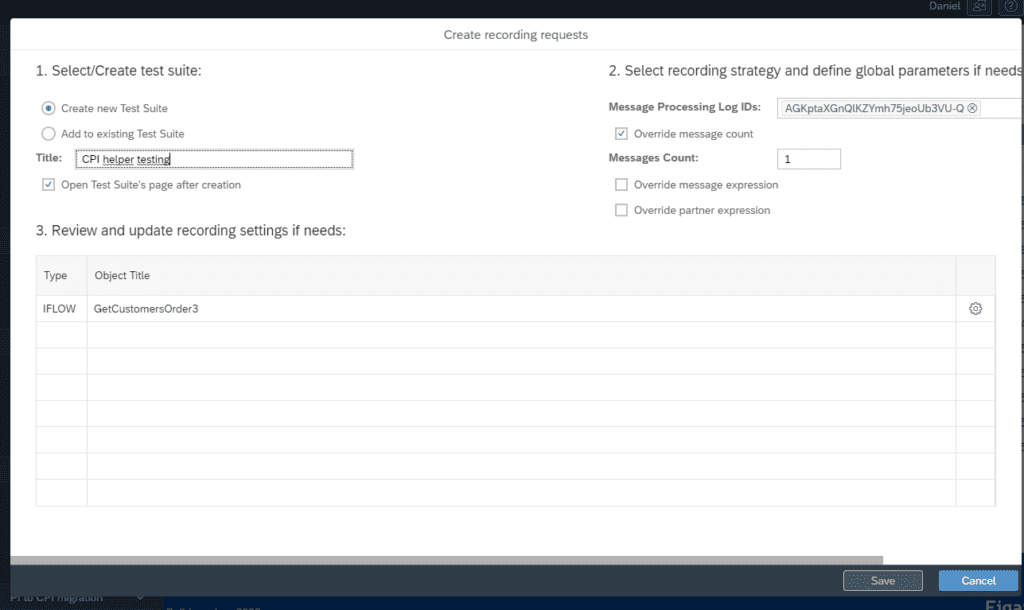
Task: Open the help icon in top bar
Action: [1010, 7]
